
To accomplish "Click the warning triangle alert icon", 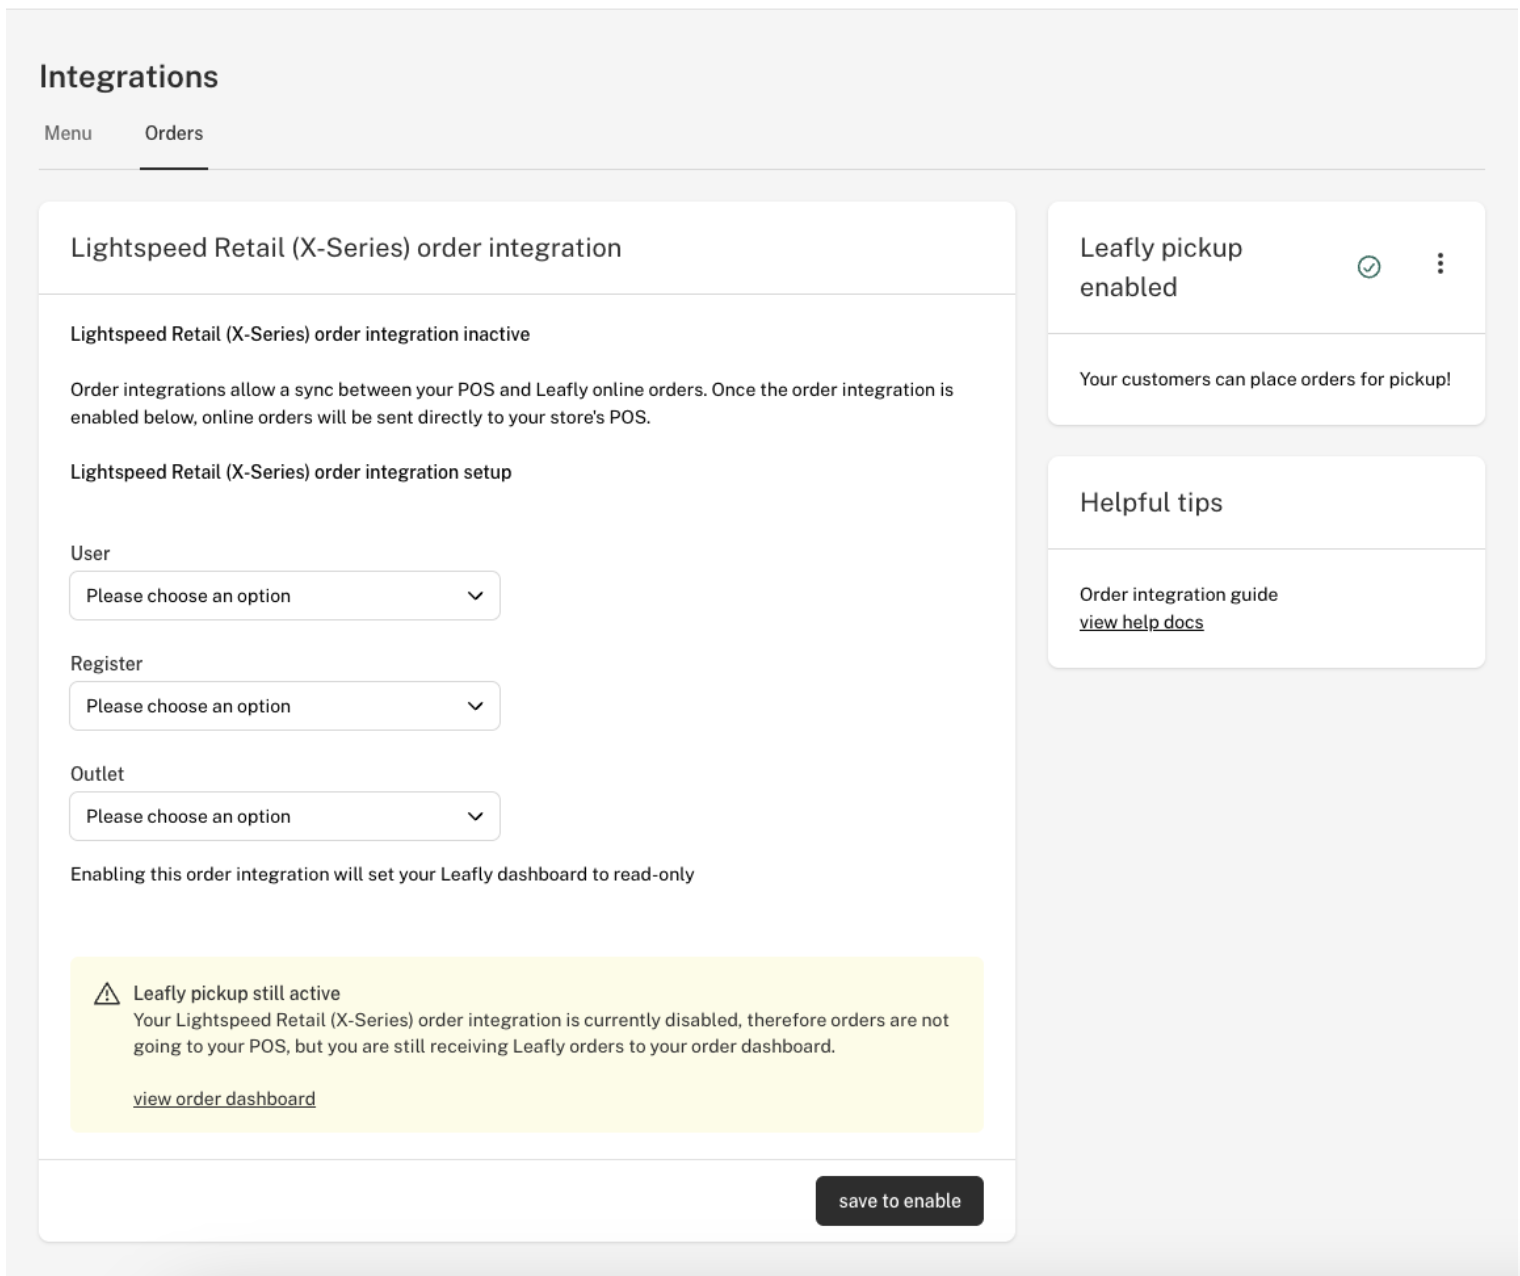I will [106, 994].
